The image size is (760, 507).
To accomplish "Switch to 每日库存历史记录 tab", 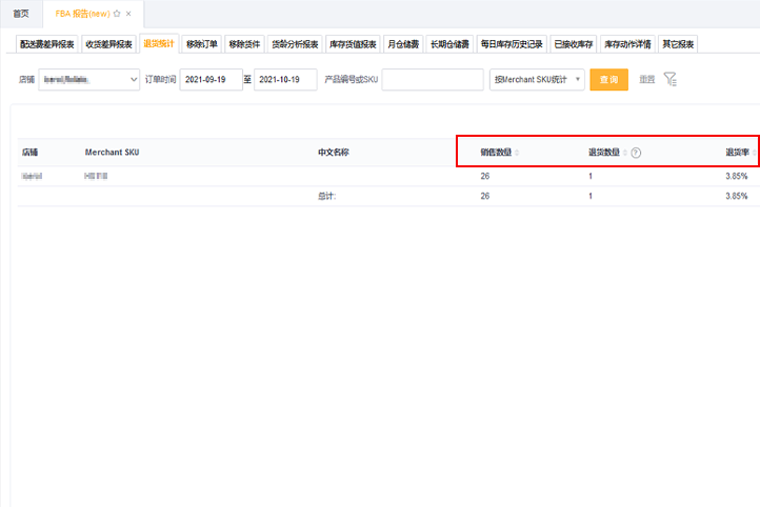I will [511, 44].
